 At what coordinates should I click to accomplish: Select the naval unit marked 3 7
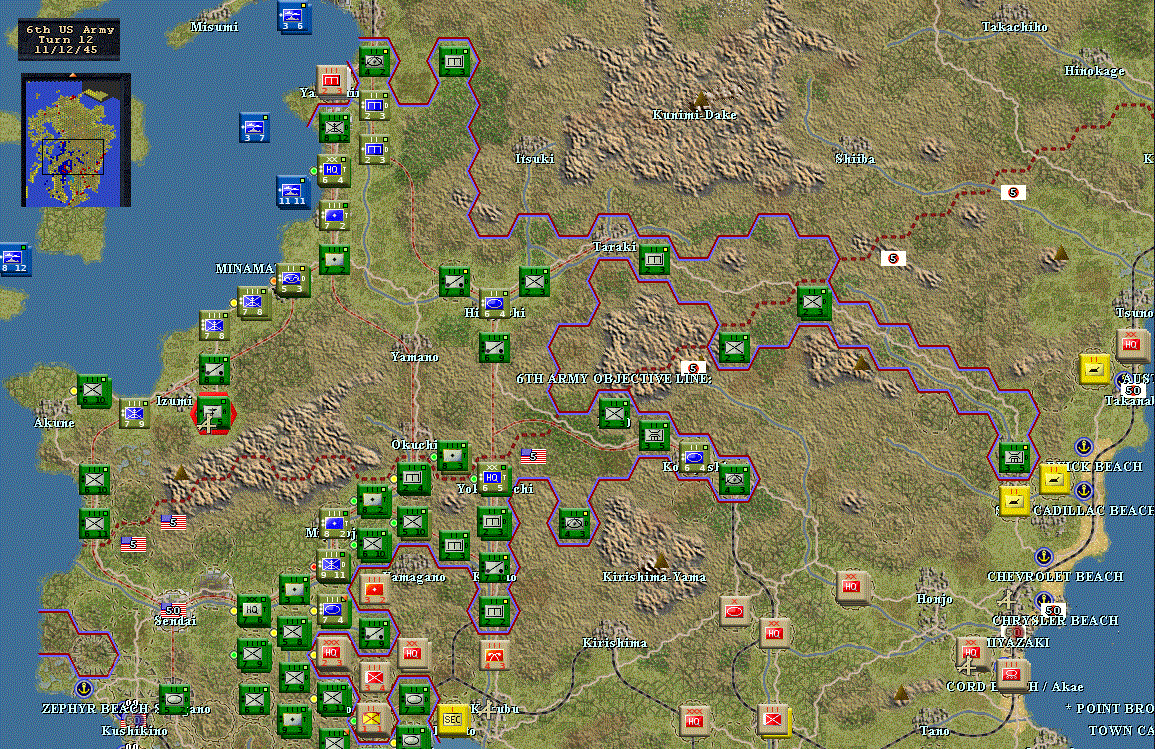point(254,128)
